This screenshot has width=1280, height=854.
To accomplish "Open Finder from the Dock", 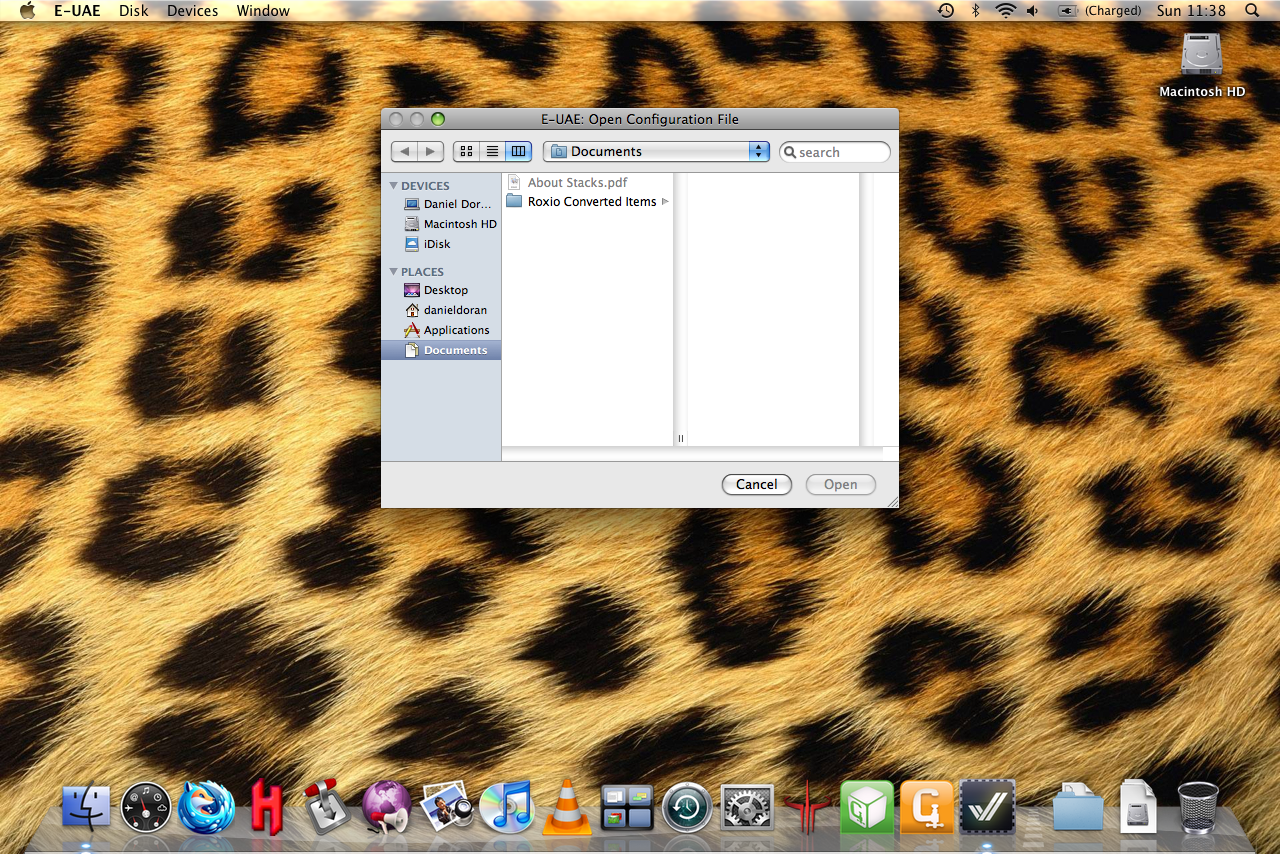I will pyautogui.click(x=86, y=808).
